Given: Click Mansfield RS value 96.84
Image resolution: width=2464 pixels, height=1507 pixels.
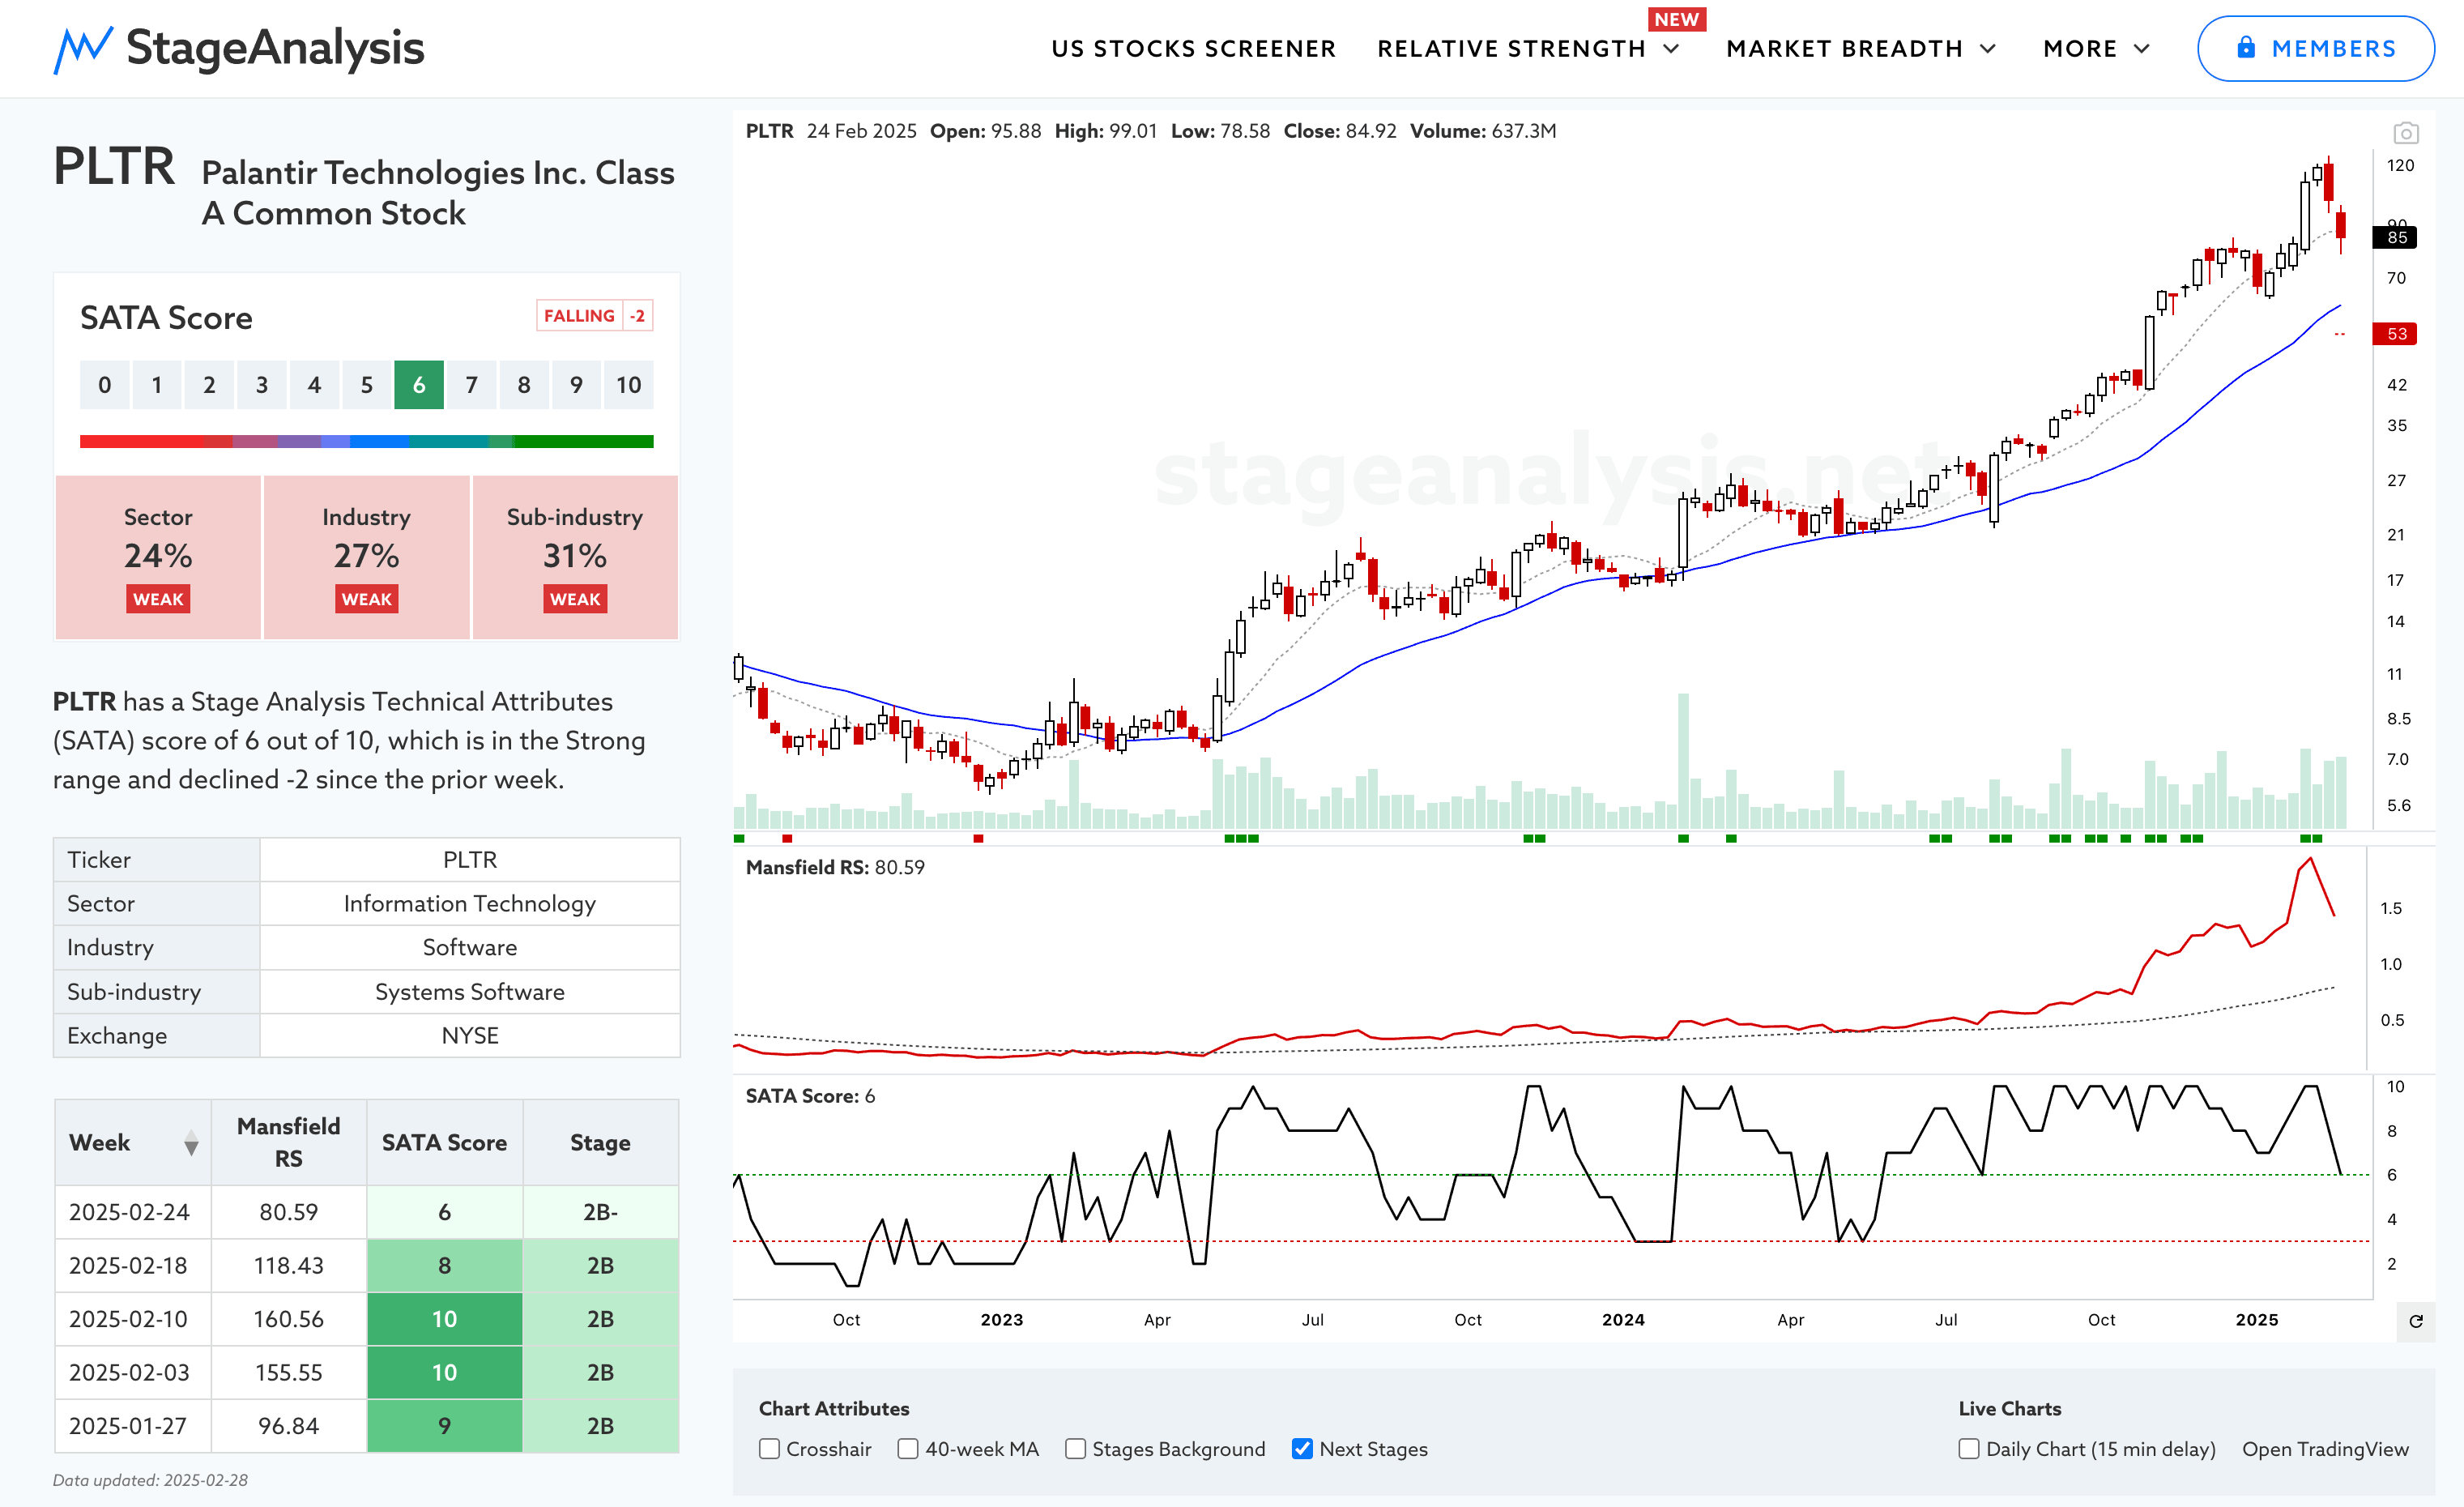Looking at the screenshot, I should point(289,1426).
